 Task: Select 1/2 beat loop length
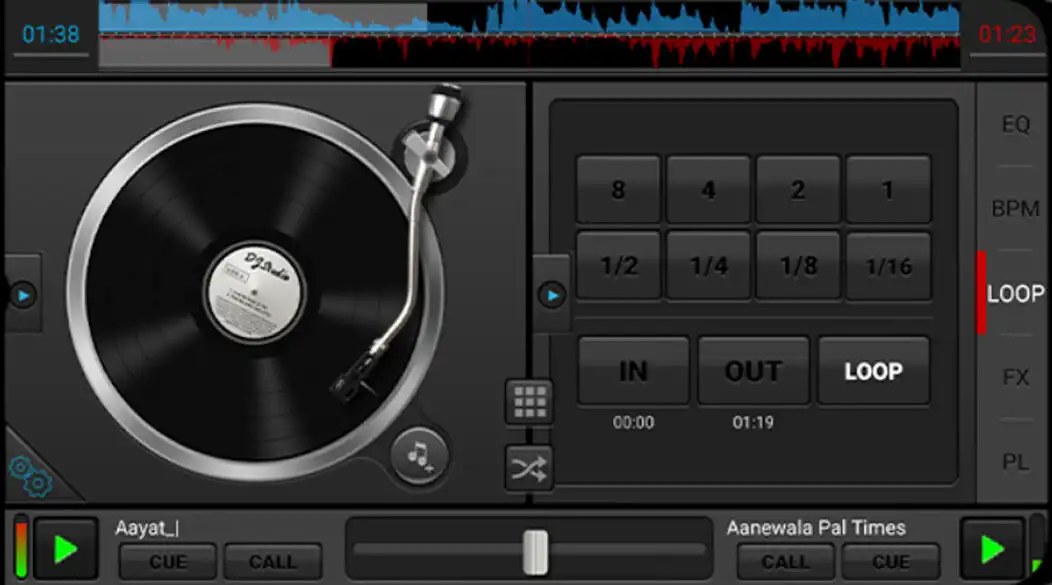point(619,266)
